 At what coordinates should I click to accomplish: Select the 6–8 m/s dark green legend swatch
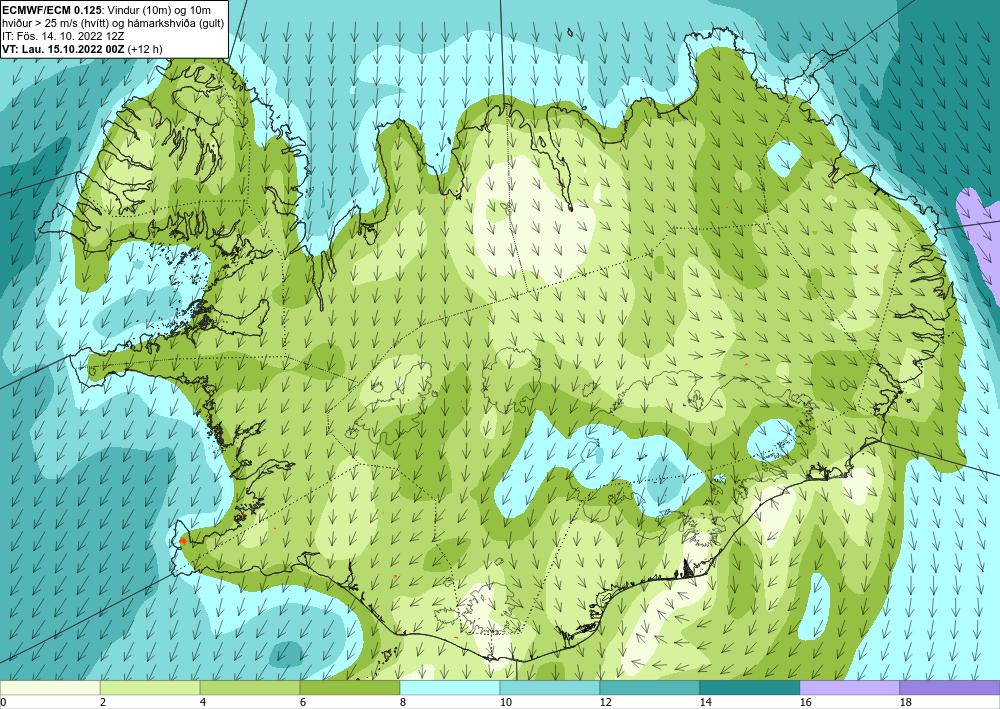click(x=350, y=688)
